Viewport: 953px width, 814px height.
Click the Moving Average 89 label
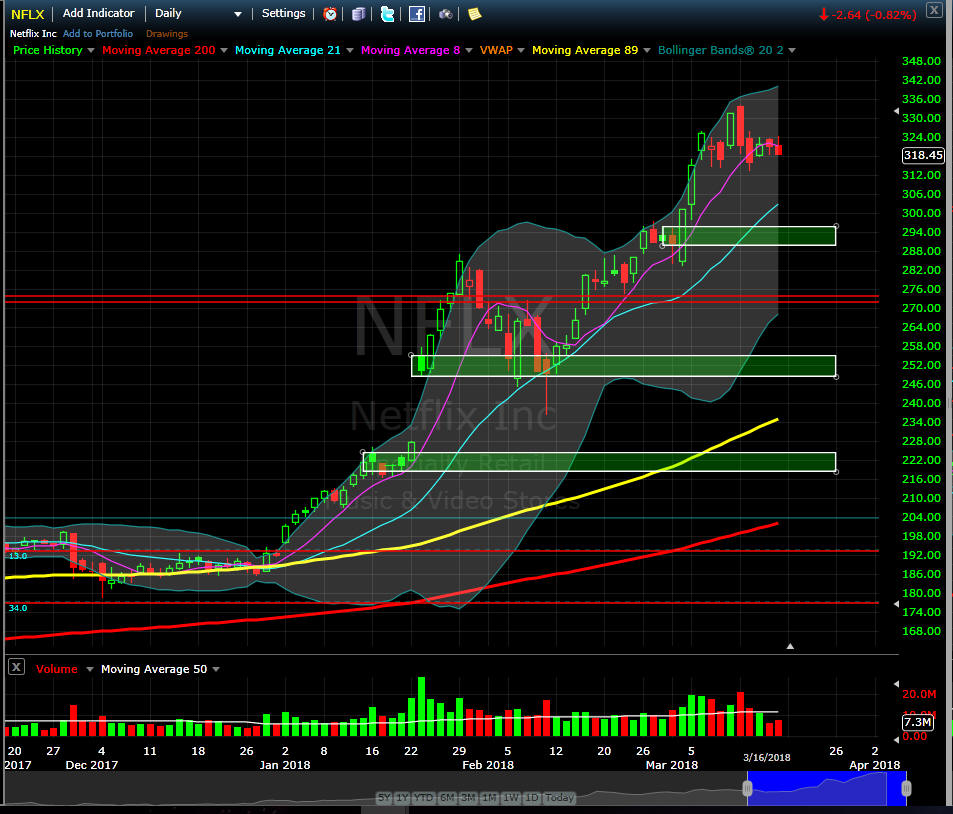pos(585,50)
